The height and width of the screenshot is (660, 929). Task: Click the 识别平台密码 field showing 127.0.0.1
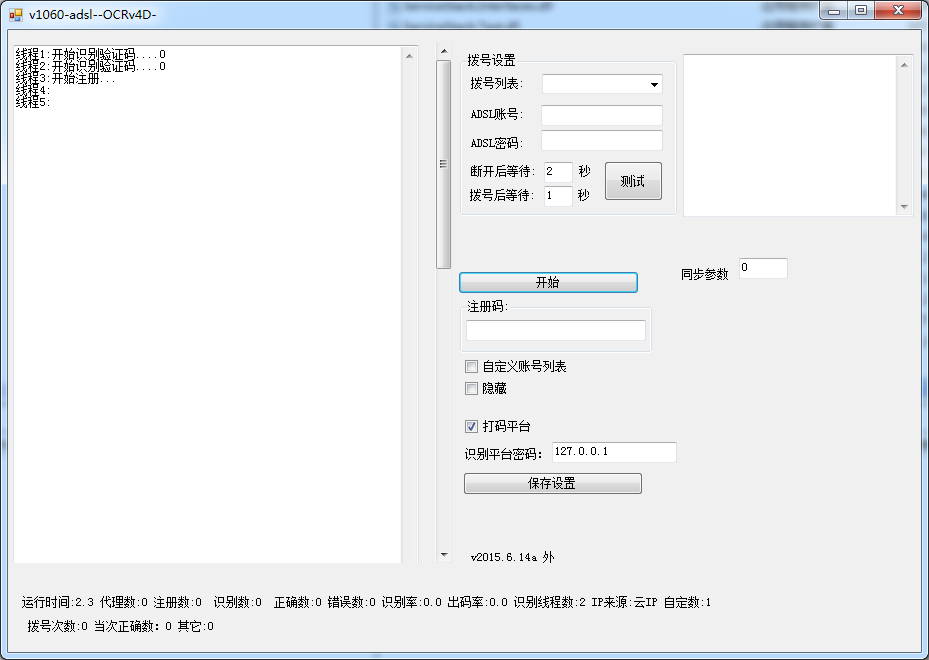coord(614,452)
